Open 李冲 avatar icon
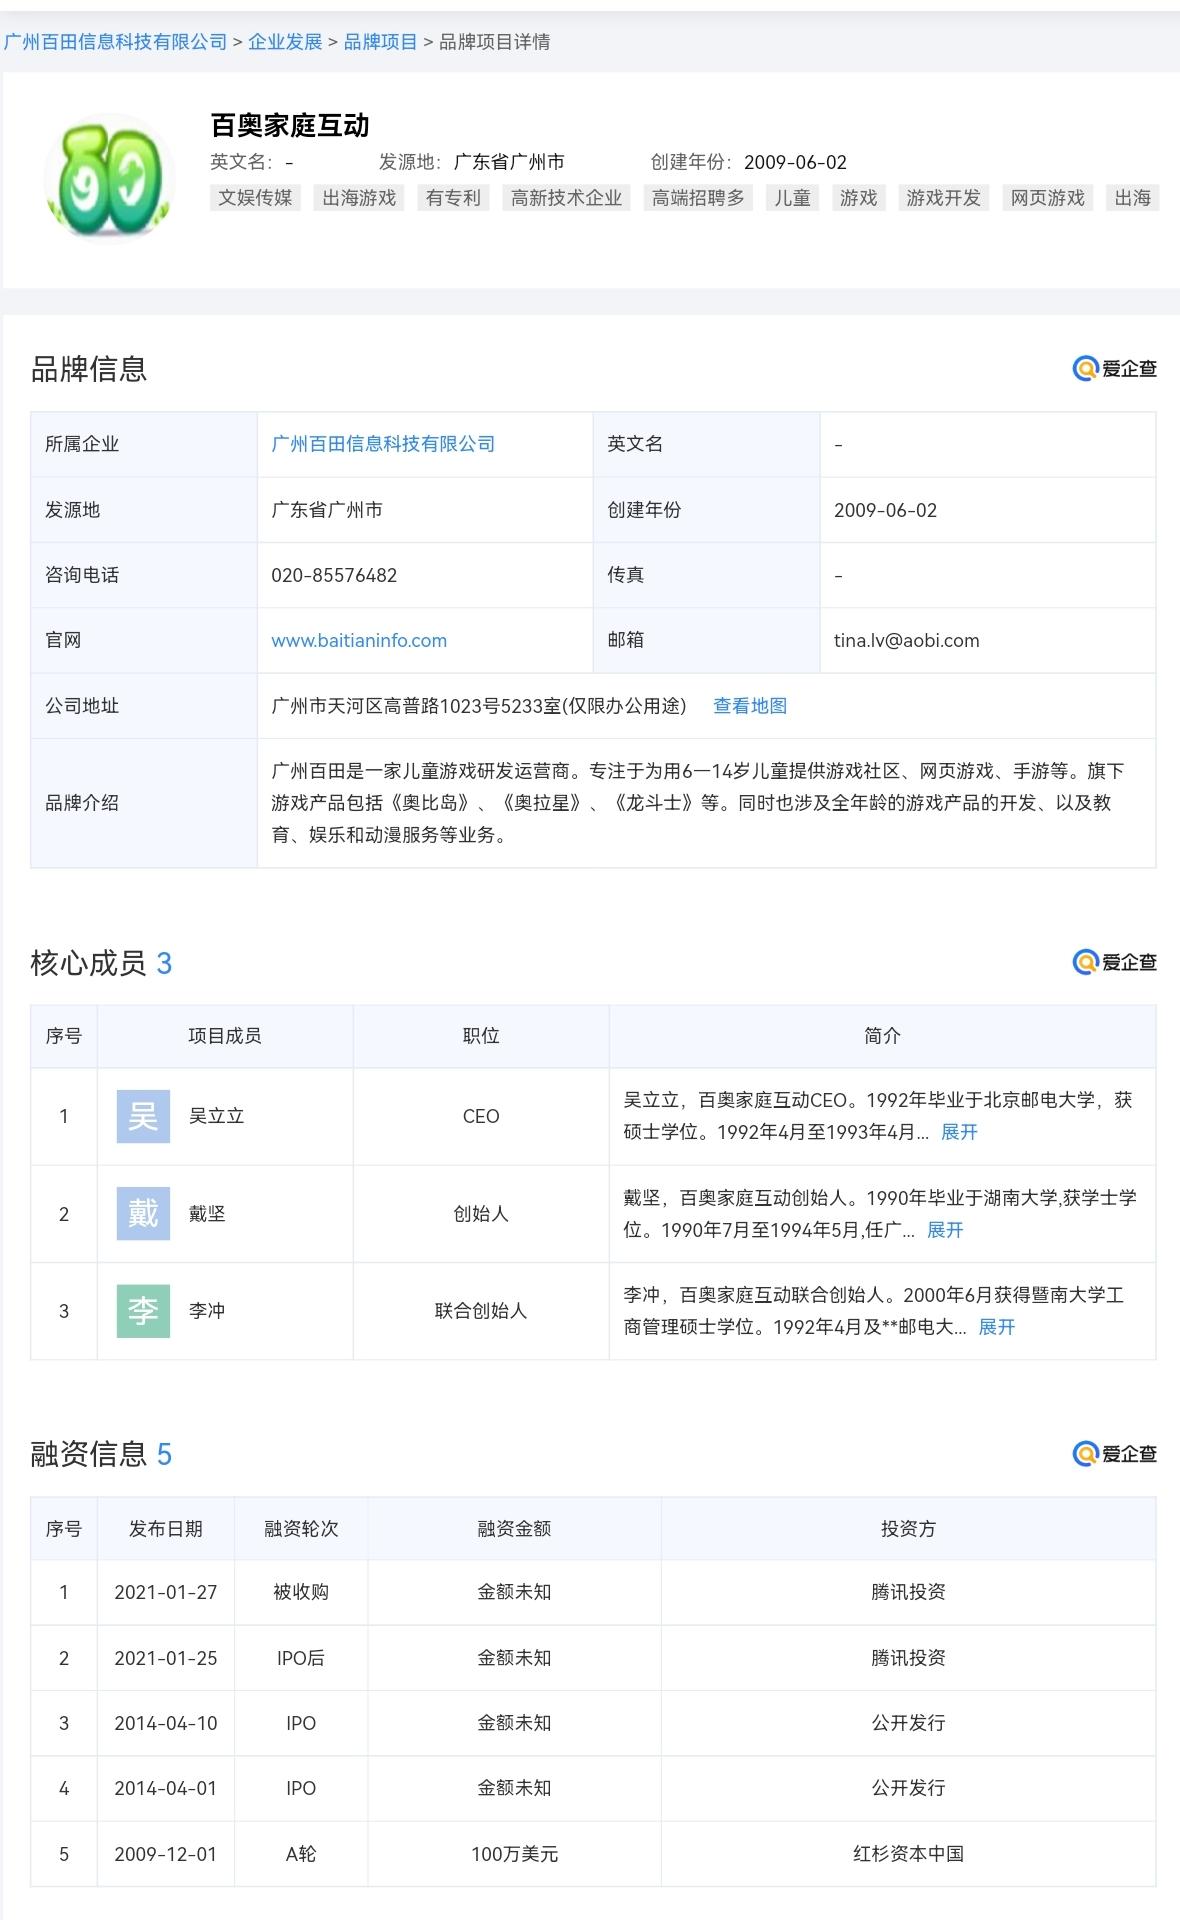This screenshot has width=1180, height=1920. tap(143, 1310)
